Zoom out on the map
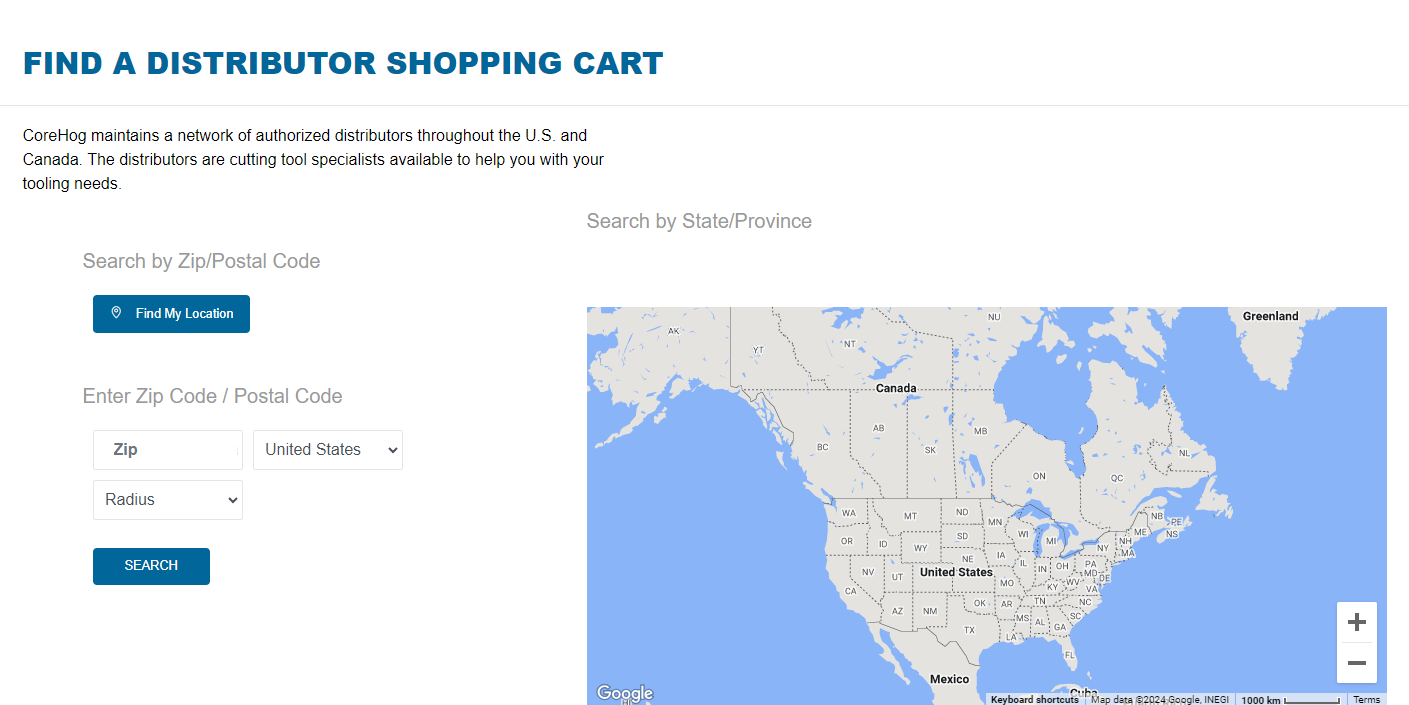The image size is (1409, 705). (1357, 663)
